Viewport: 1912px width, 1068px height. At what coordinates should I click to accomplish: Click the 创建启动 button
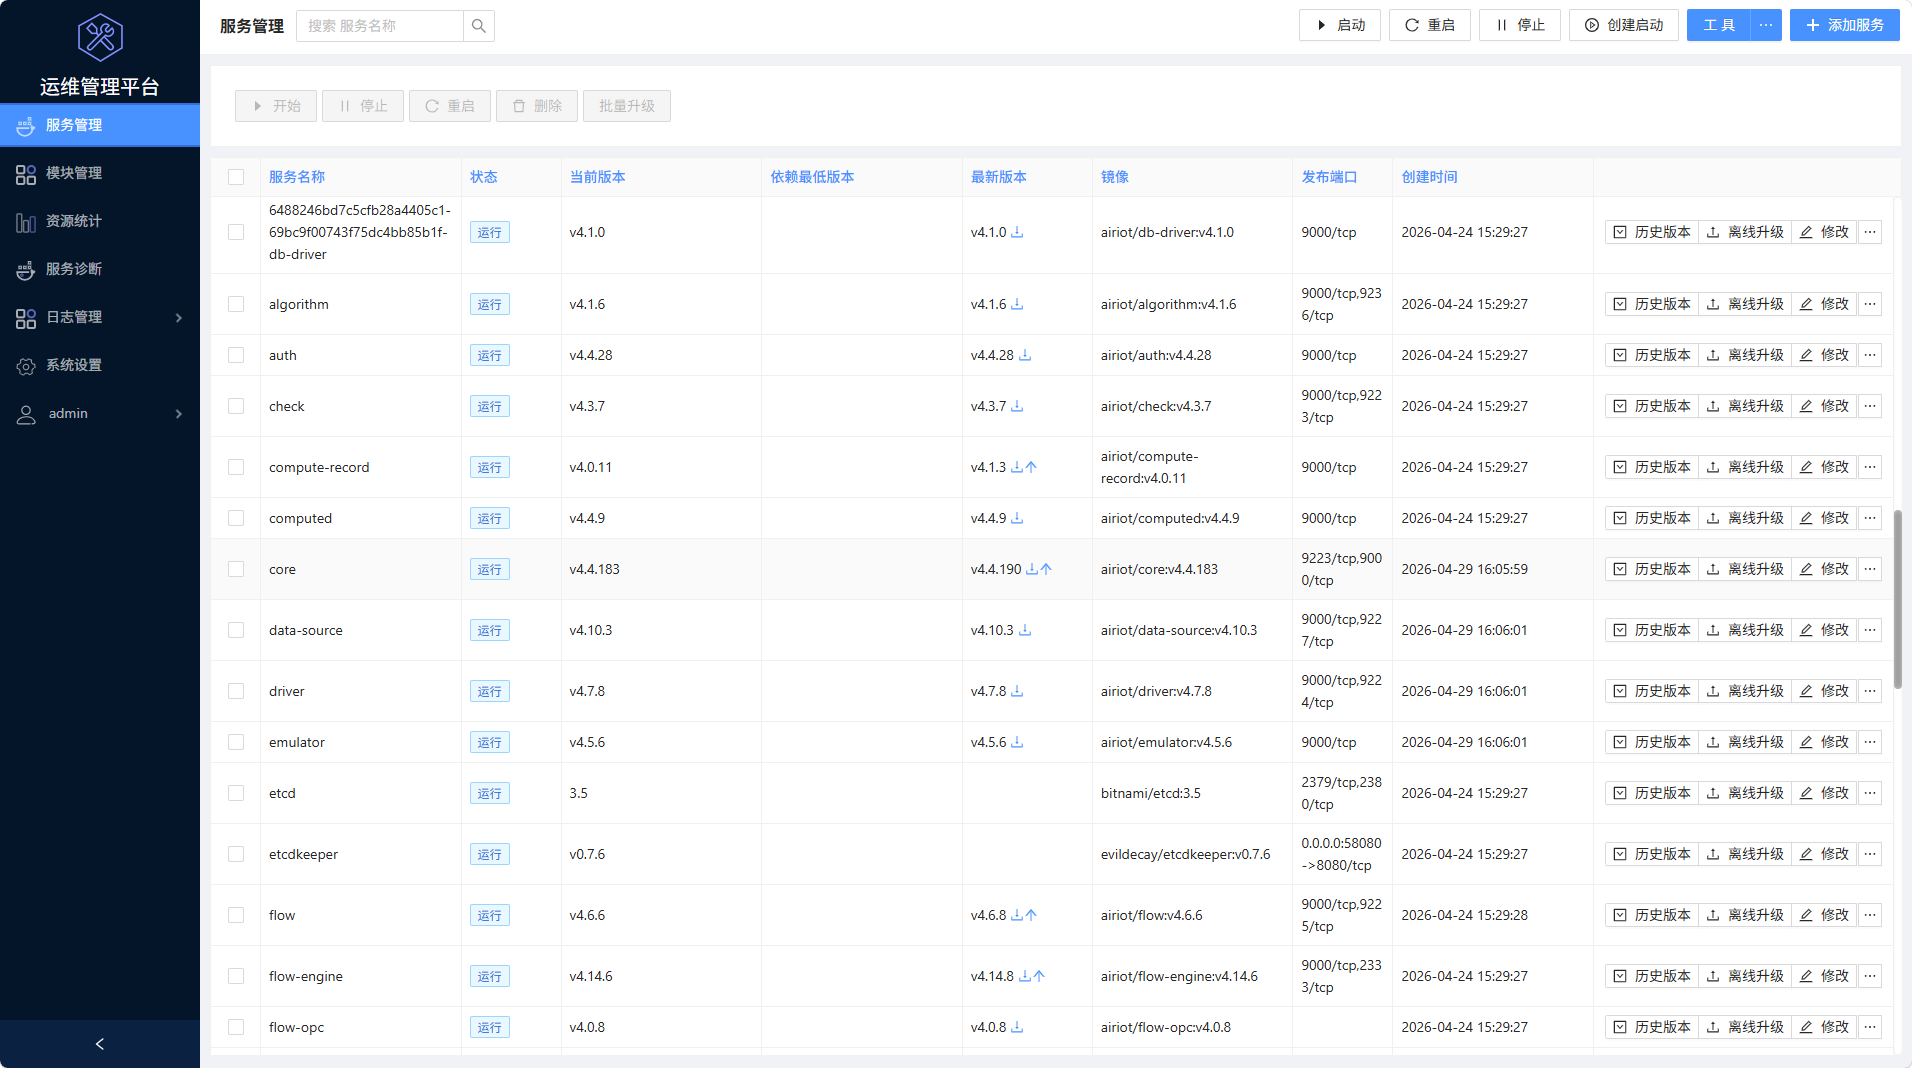(x=1624, y=25)
